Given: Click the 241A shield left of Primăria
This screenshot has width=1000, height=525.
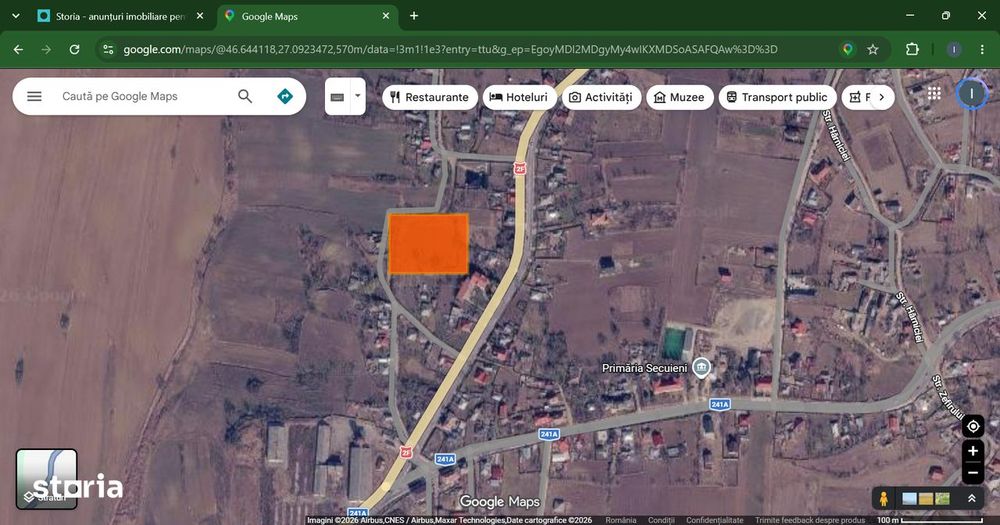Looking at the screenshot, I should tap(548, 434).
